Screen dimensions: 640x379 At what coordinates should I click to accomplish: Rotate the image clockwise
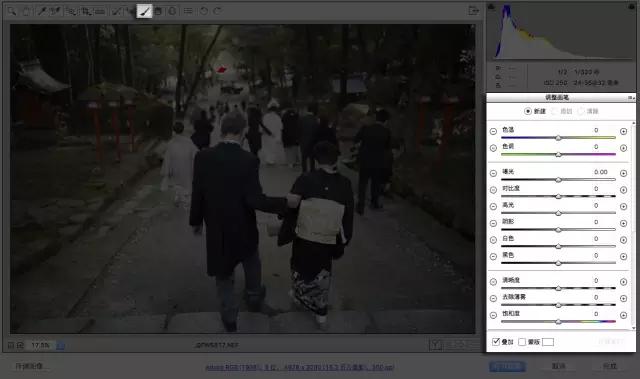218,11
